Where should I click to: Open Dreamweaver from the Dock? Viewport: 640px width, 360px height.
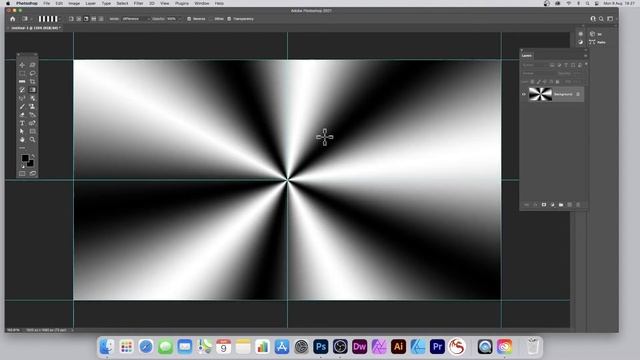click(x=360, y=347)
